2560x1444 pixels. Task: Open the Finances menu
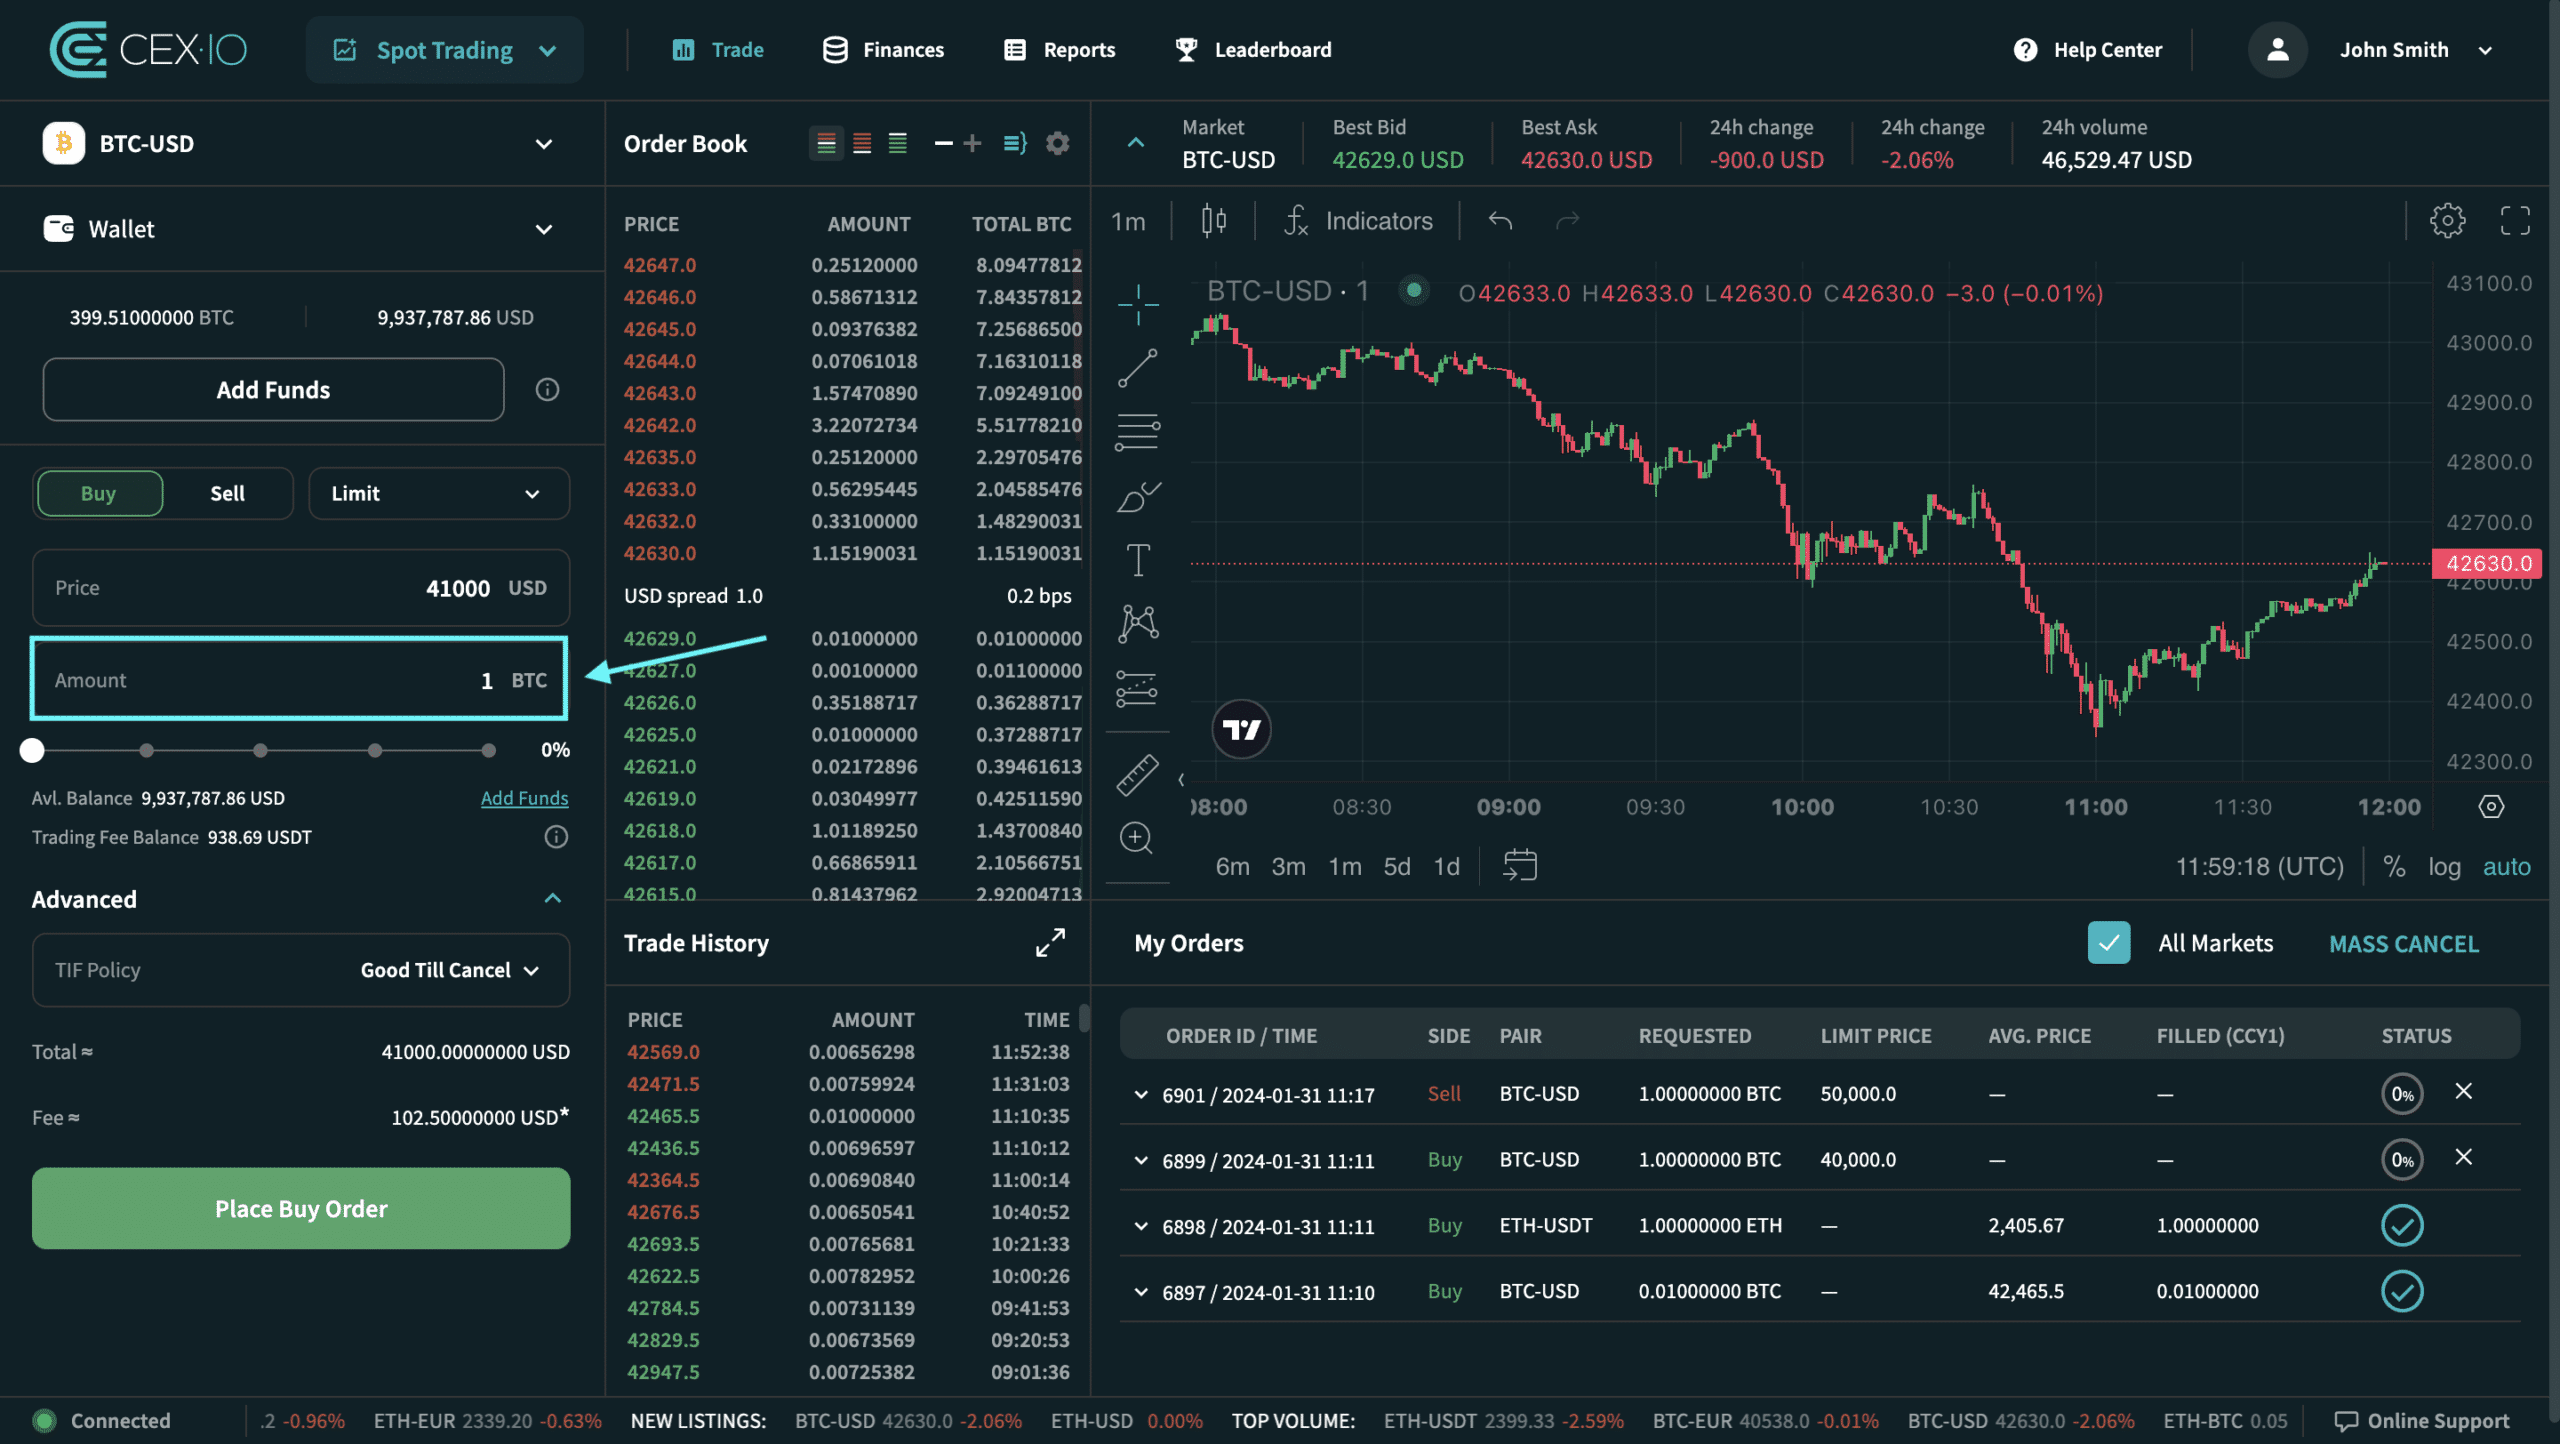point(883,50)
